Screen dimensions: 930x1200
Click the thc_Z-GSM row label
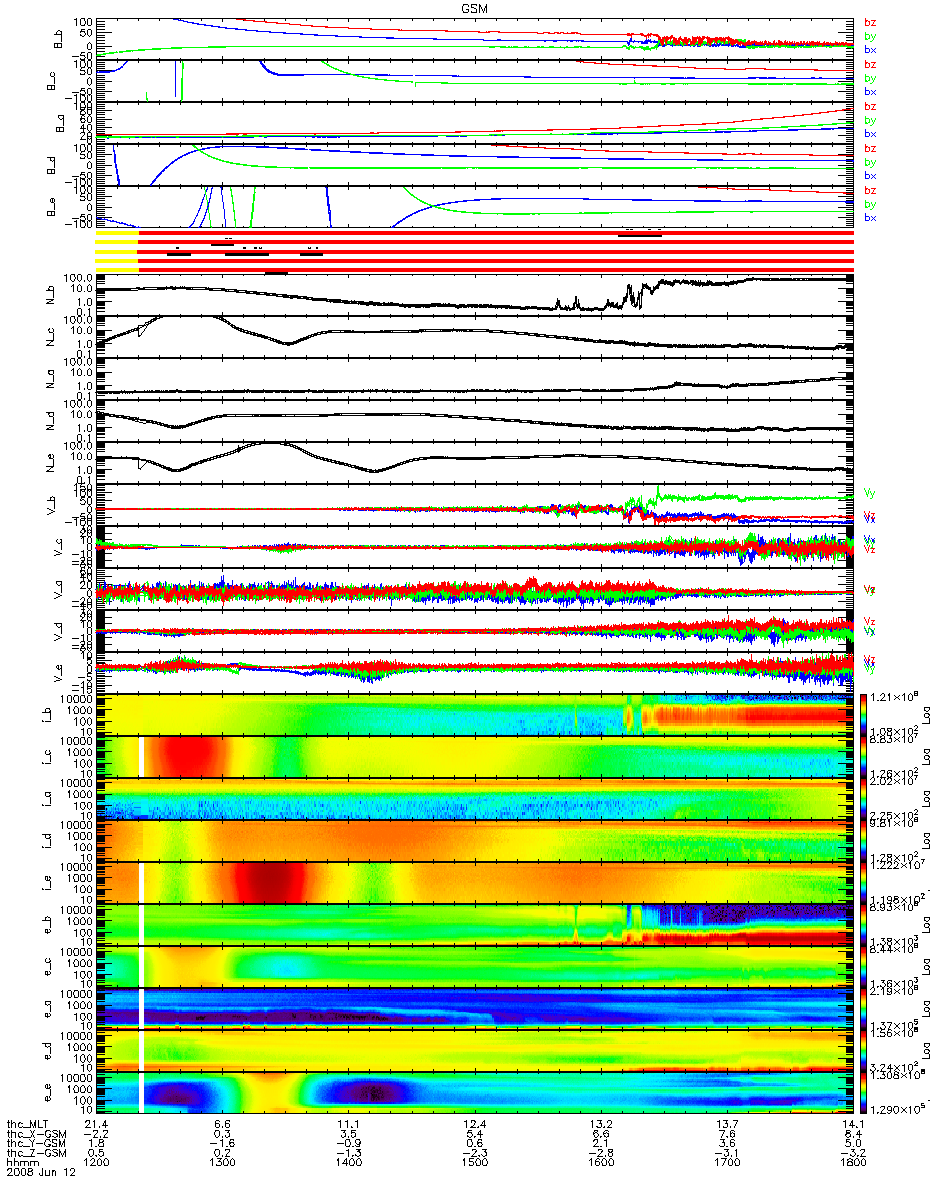click(34, 1155)
